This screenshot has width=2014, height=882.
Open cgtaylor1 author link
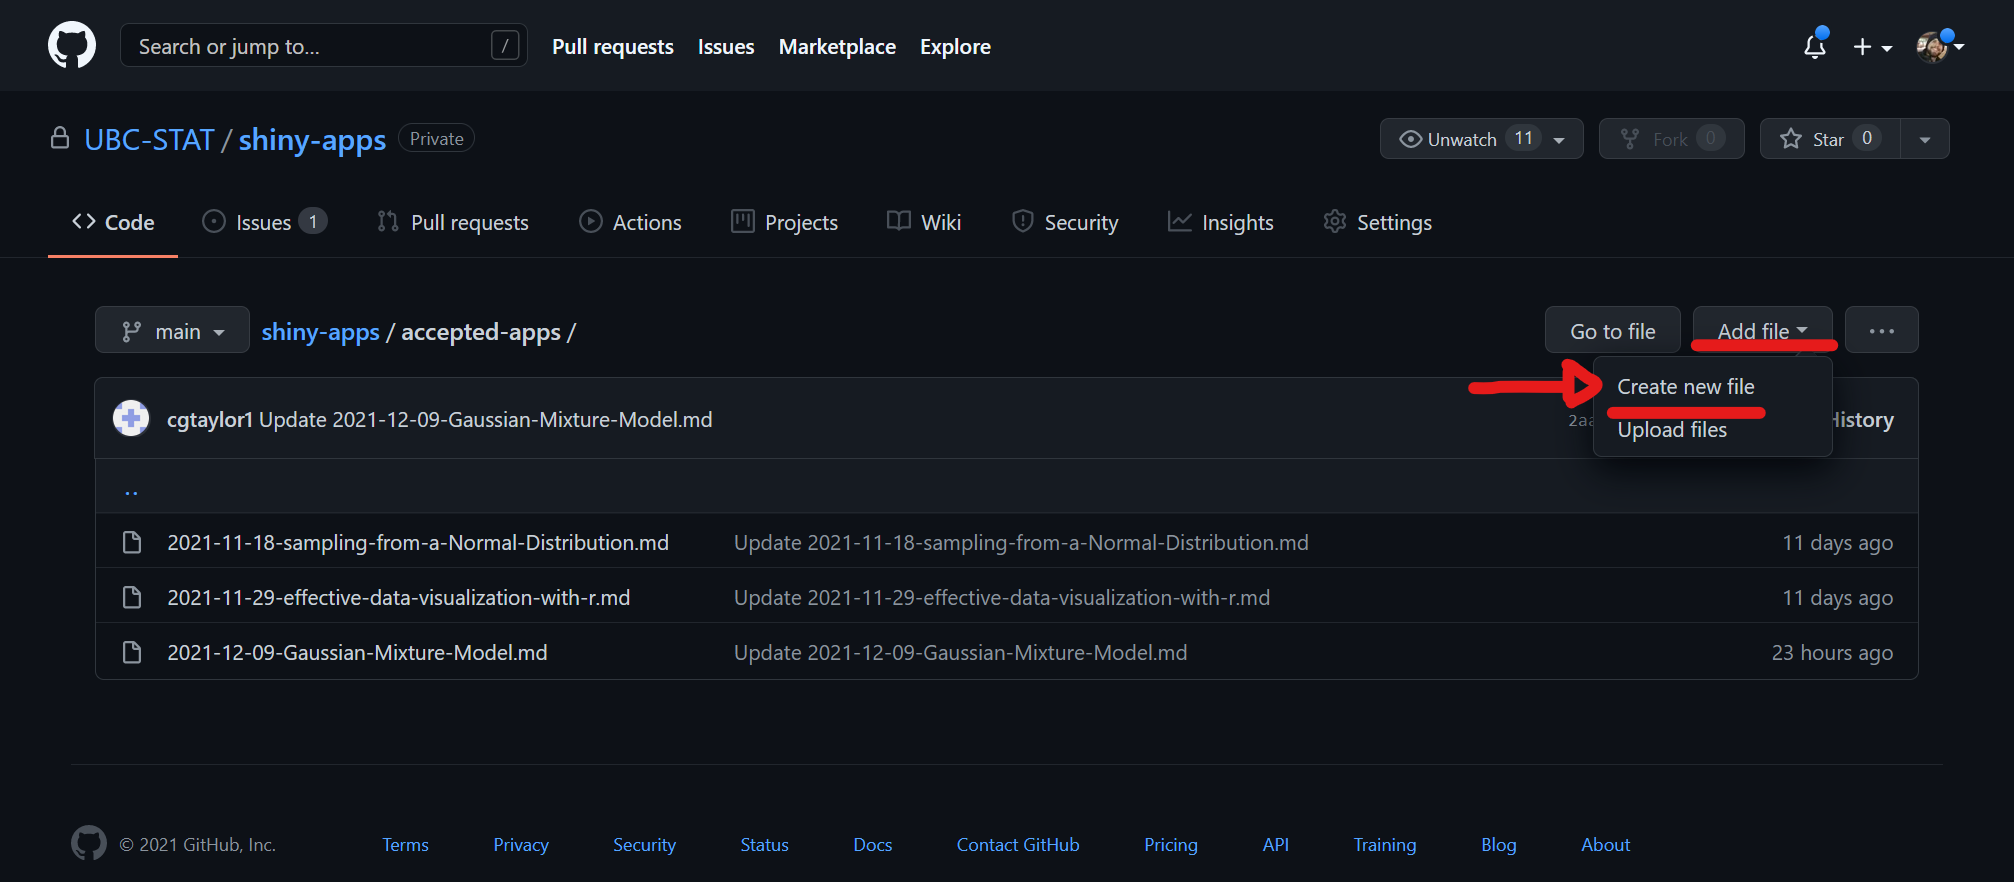pos(210,420)
